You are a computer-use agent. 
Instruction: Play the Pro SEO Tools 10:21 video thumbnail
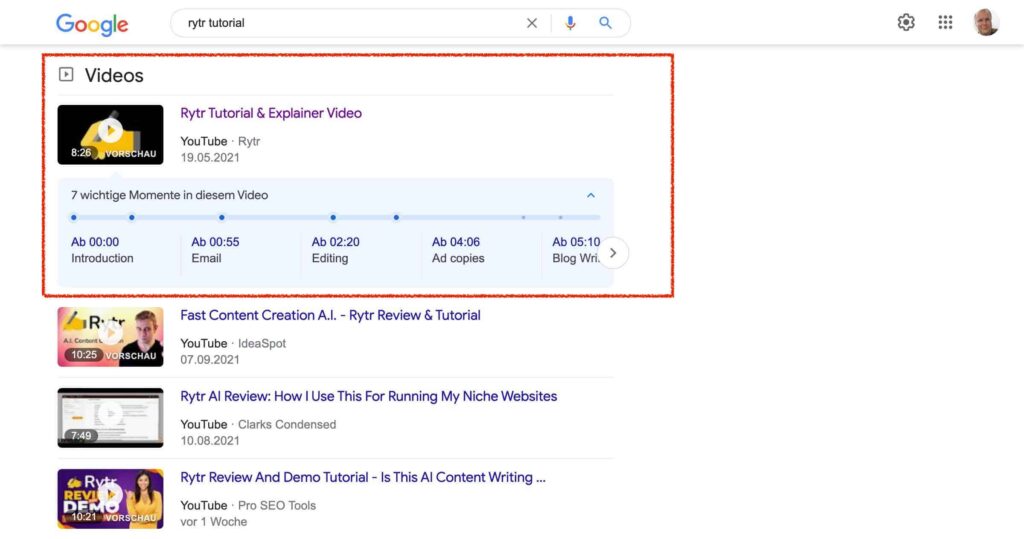[110, 498]
